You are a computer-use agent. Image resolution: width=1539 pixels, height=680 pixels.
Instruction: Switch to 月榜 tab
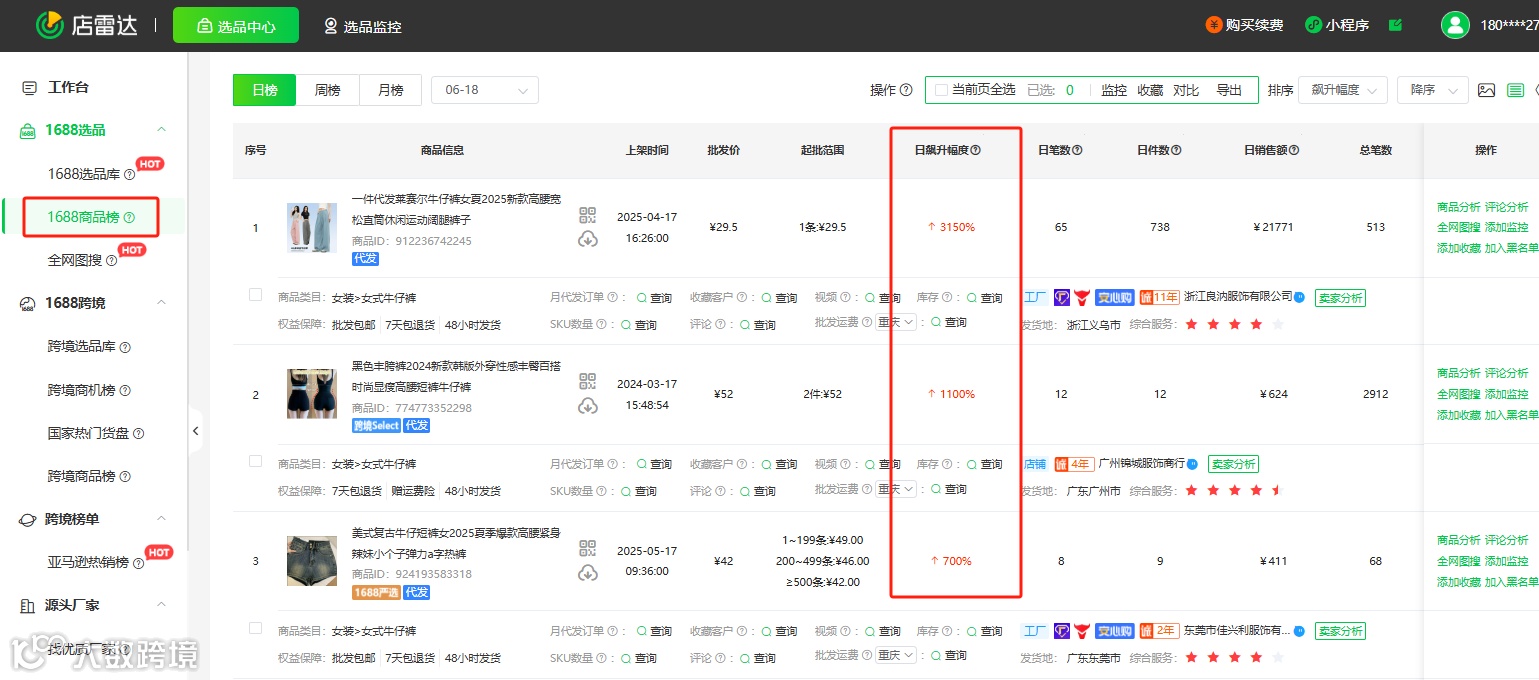[x=391, y=90]
